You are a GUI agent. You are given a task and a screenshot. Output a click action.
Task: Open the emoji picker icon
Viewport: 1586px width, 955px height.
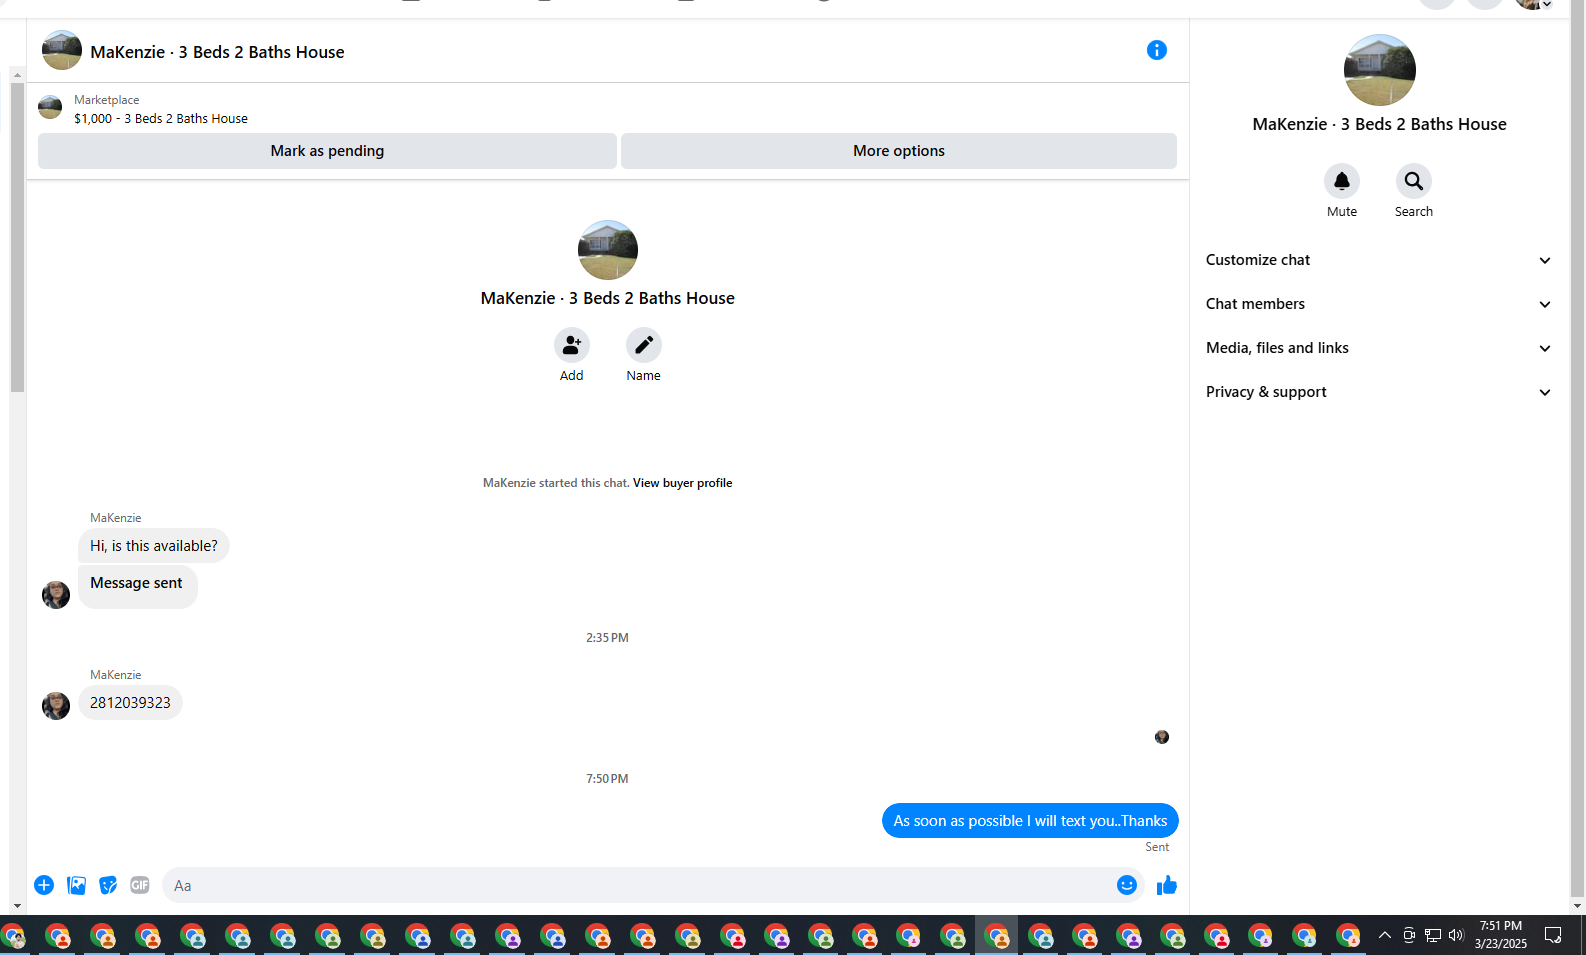1127,885
